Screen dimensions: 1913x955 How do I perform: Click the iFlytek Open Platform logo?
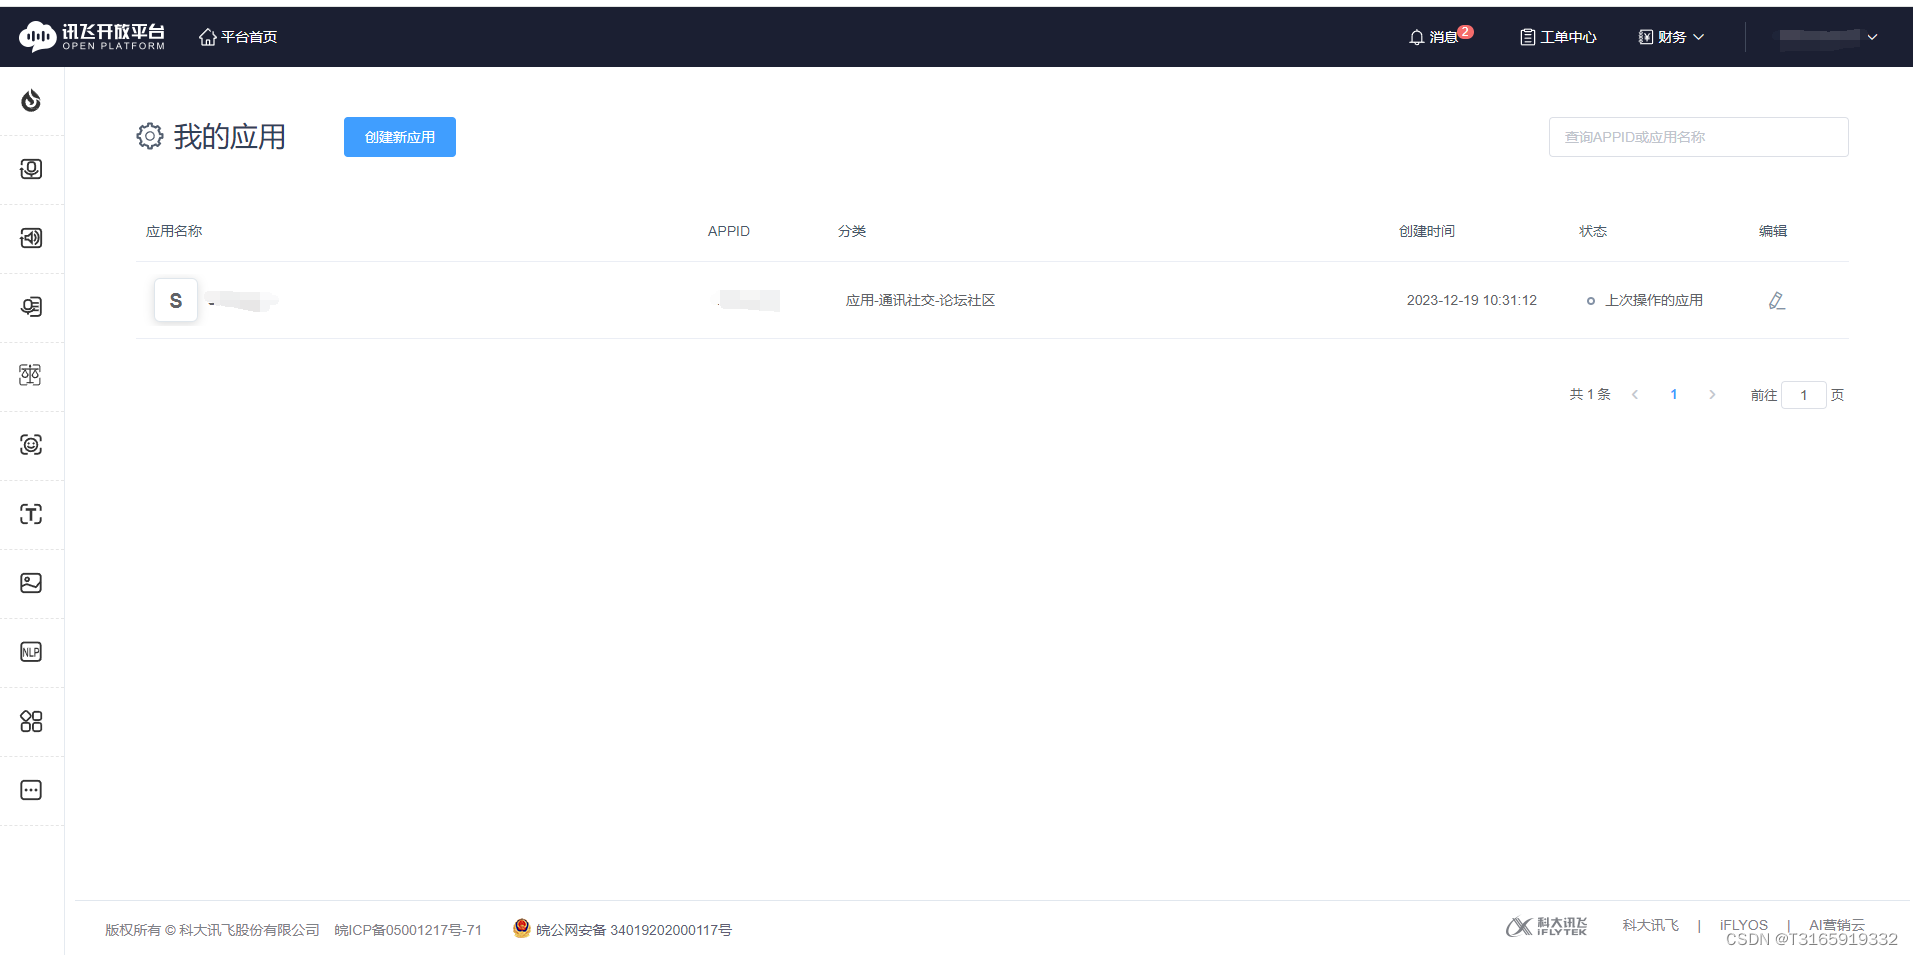tap(92, 37)
